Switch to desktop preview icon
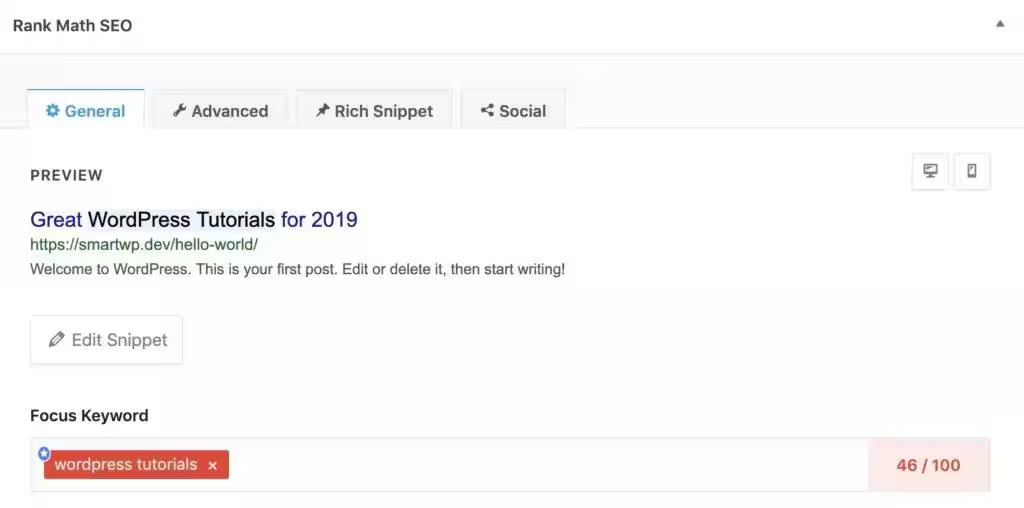 point(930,172)
